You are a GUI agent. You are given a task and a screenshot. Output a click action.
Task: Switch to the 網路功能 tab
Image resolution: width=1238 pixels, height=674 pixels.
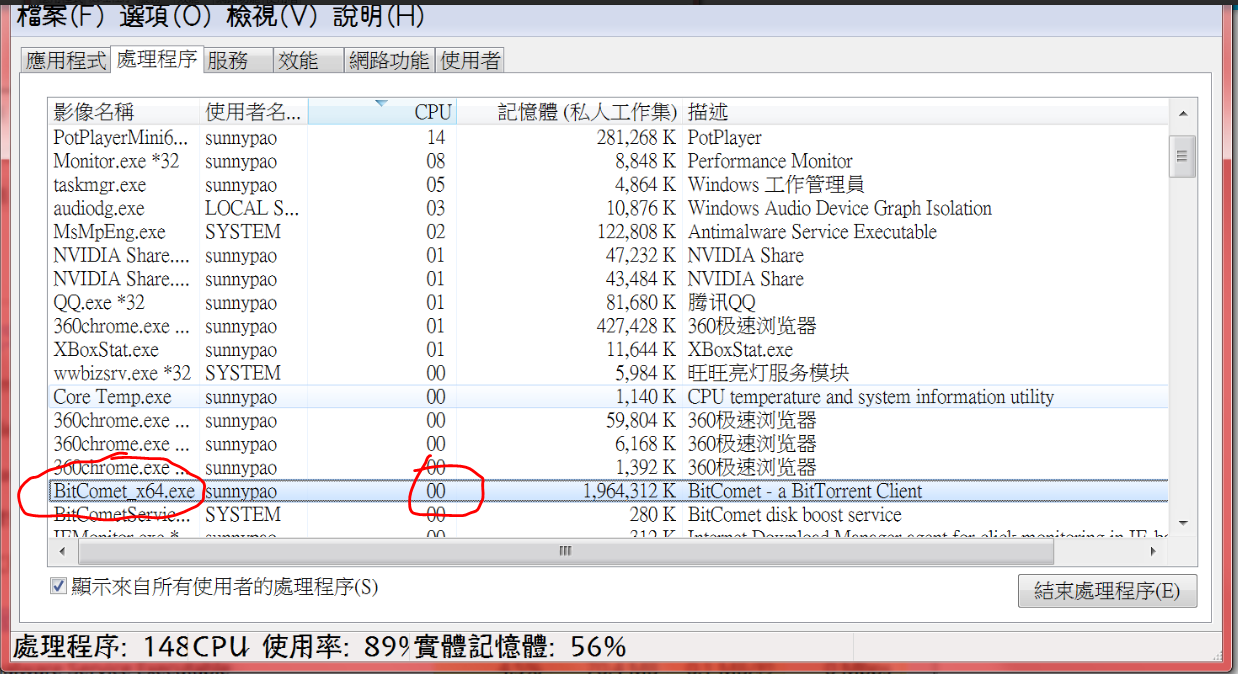coord(389,61)
